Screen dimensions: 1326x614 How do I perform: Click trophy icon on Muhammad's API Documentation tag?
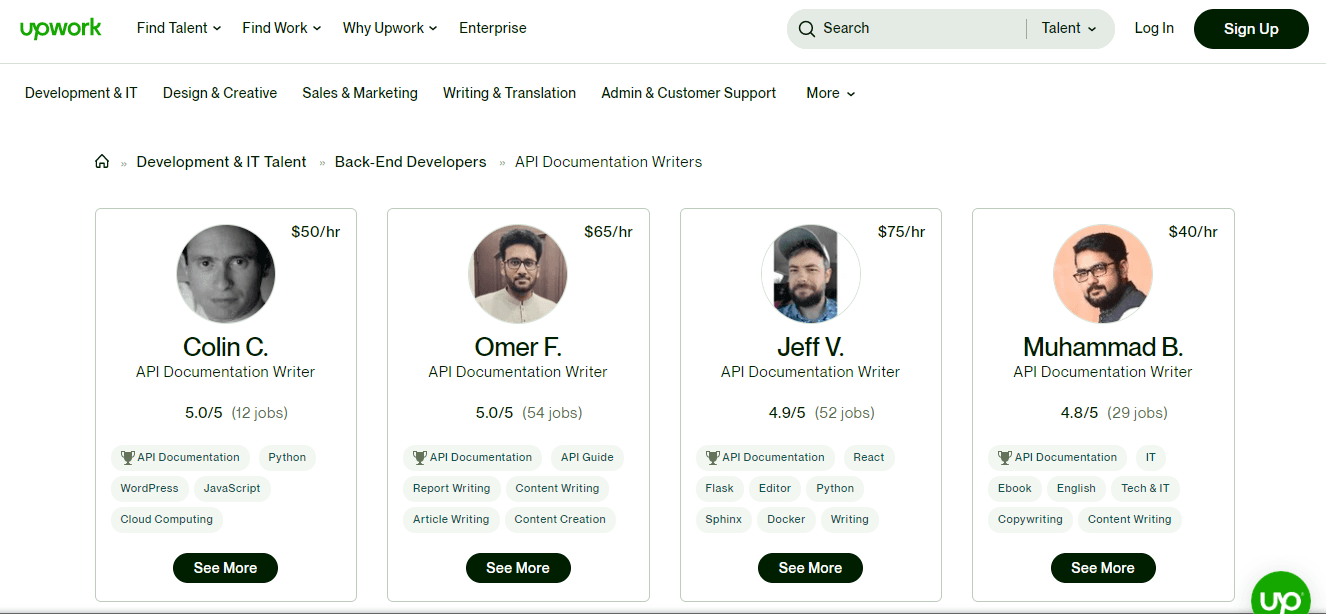click(1005, 458)
